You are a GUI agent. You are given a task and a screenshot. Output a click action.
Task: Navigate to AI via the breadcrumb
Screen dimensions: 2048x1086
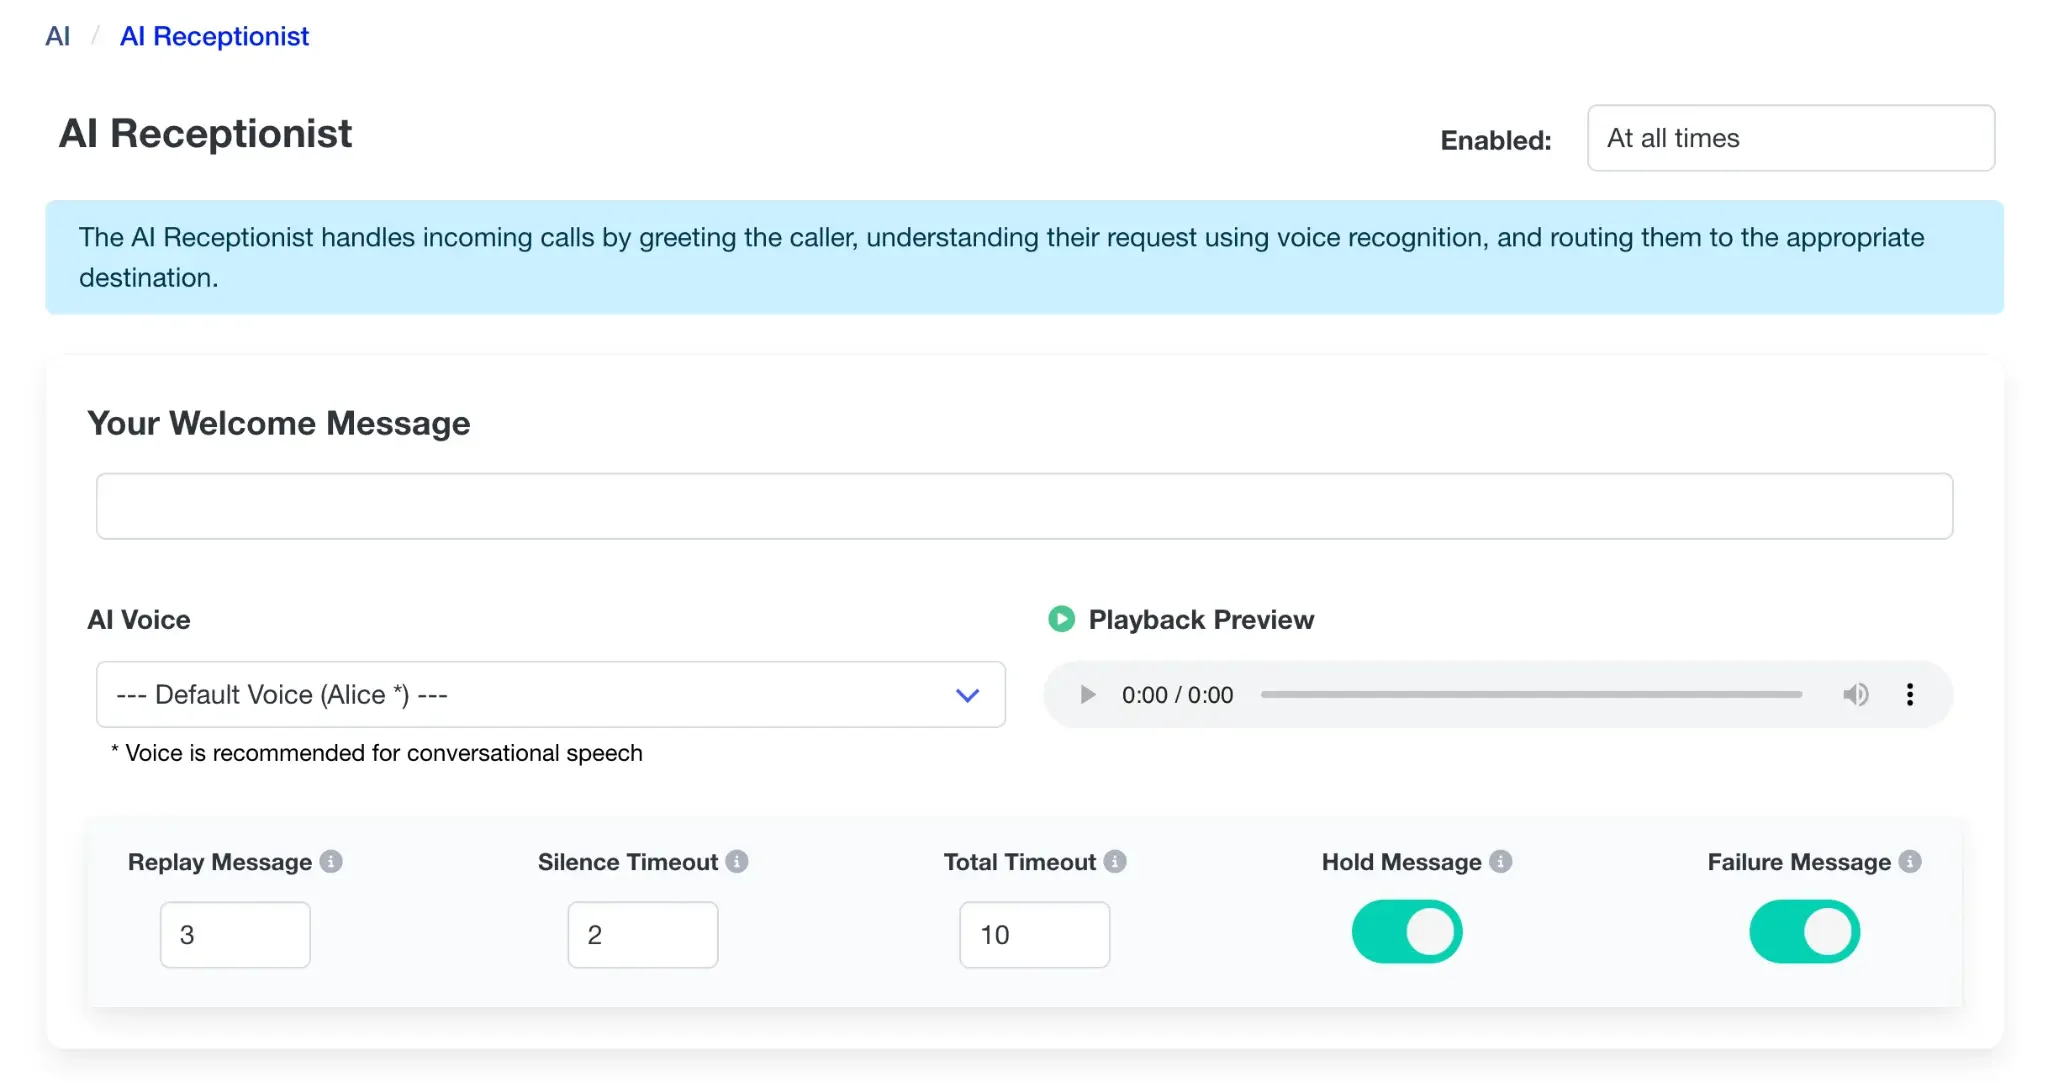coord(57,36)
